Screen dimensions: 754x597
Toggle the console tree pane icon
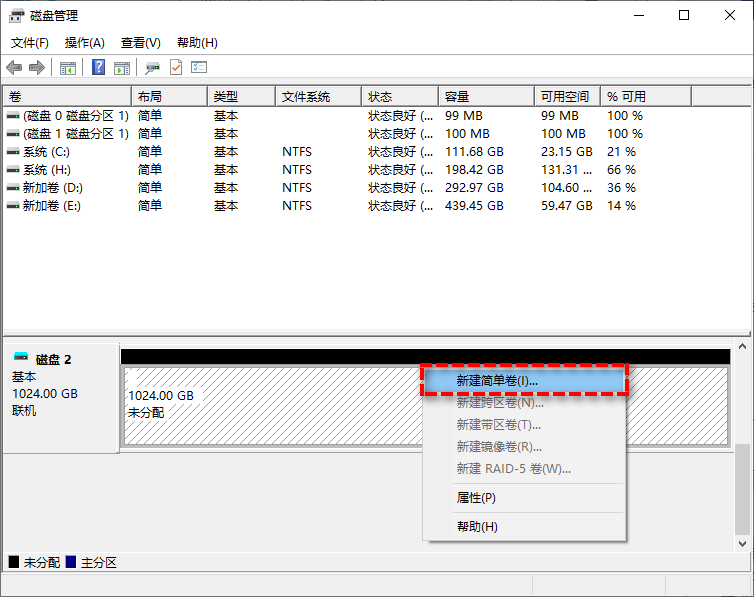point(68,68)
